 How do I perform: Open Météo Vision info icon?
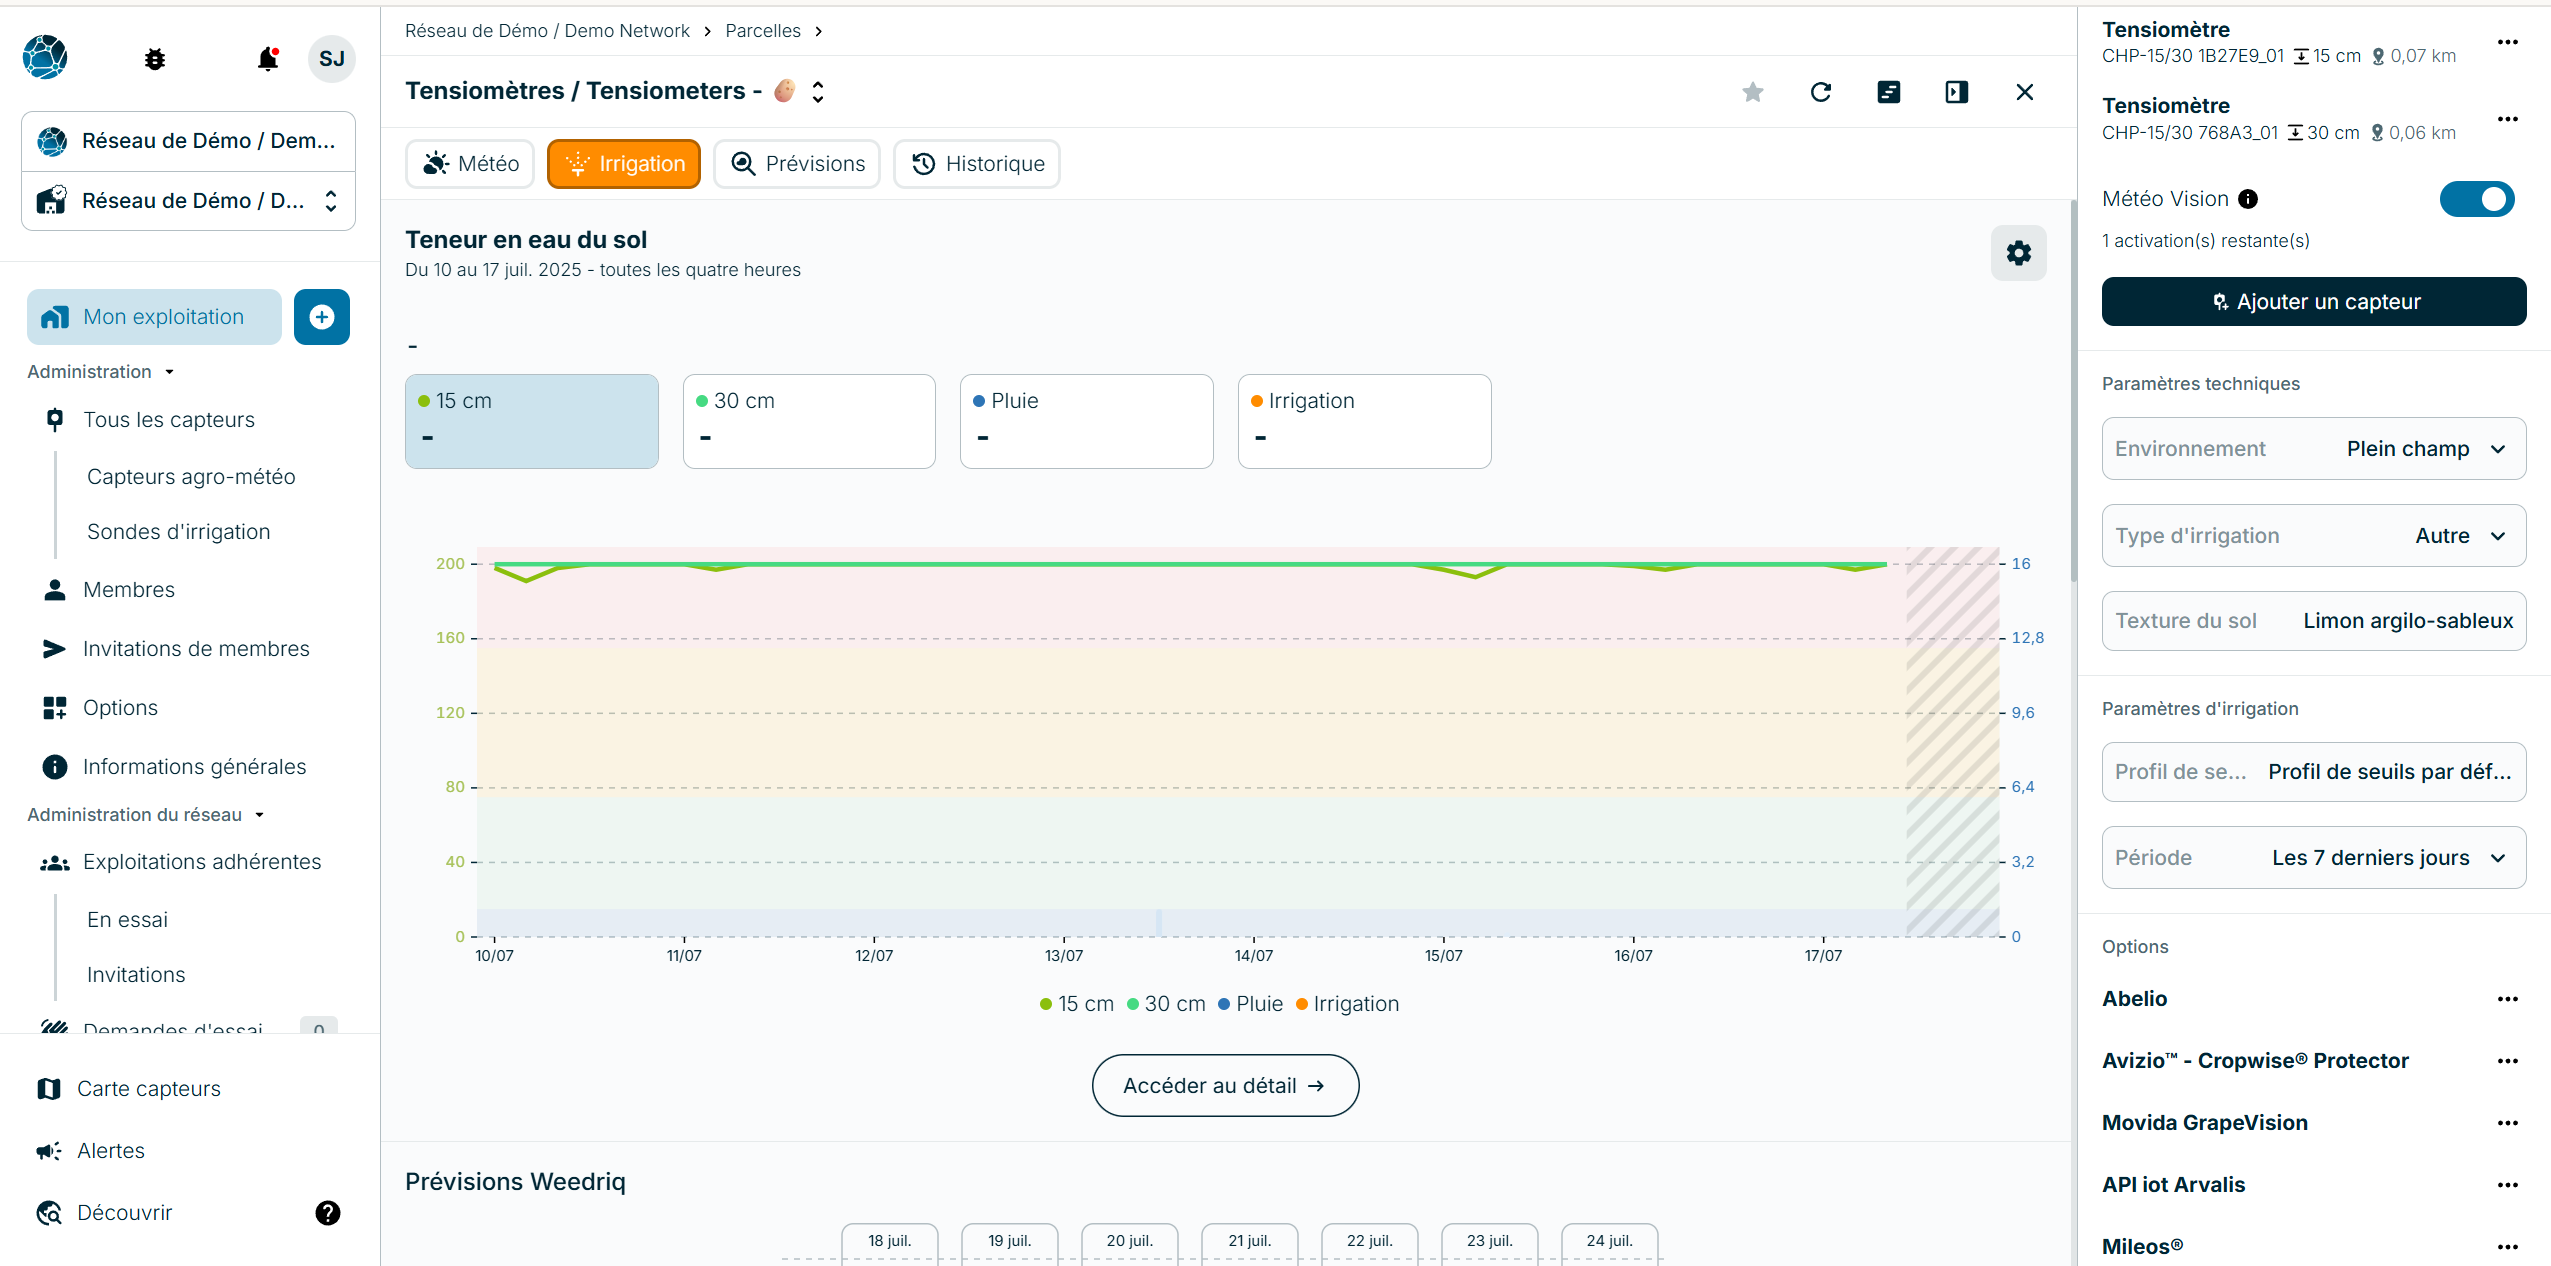click(2248, 199)
